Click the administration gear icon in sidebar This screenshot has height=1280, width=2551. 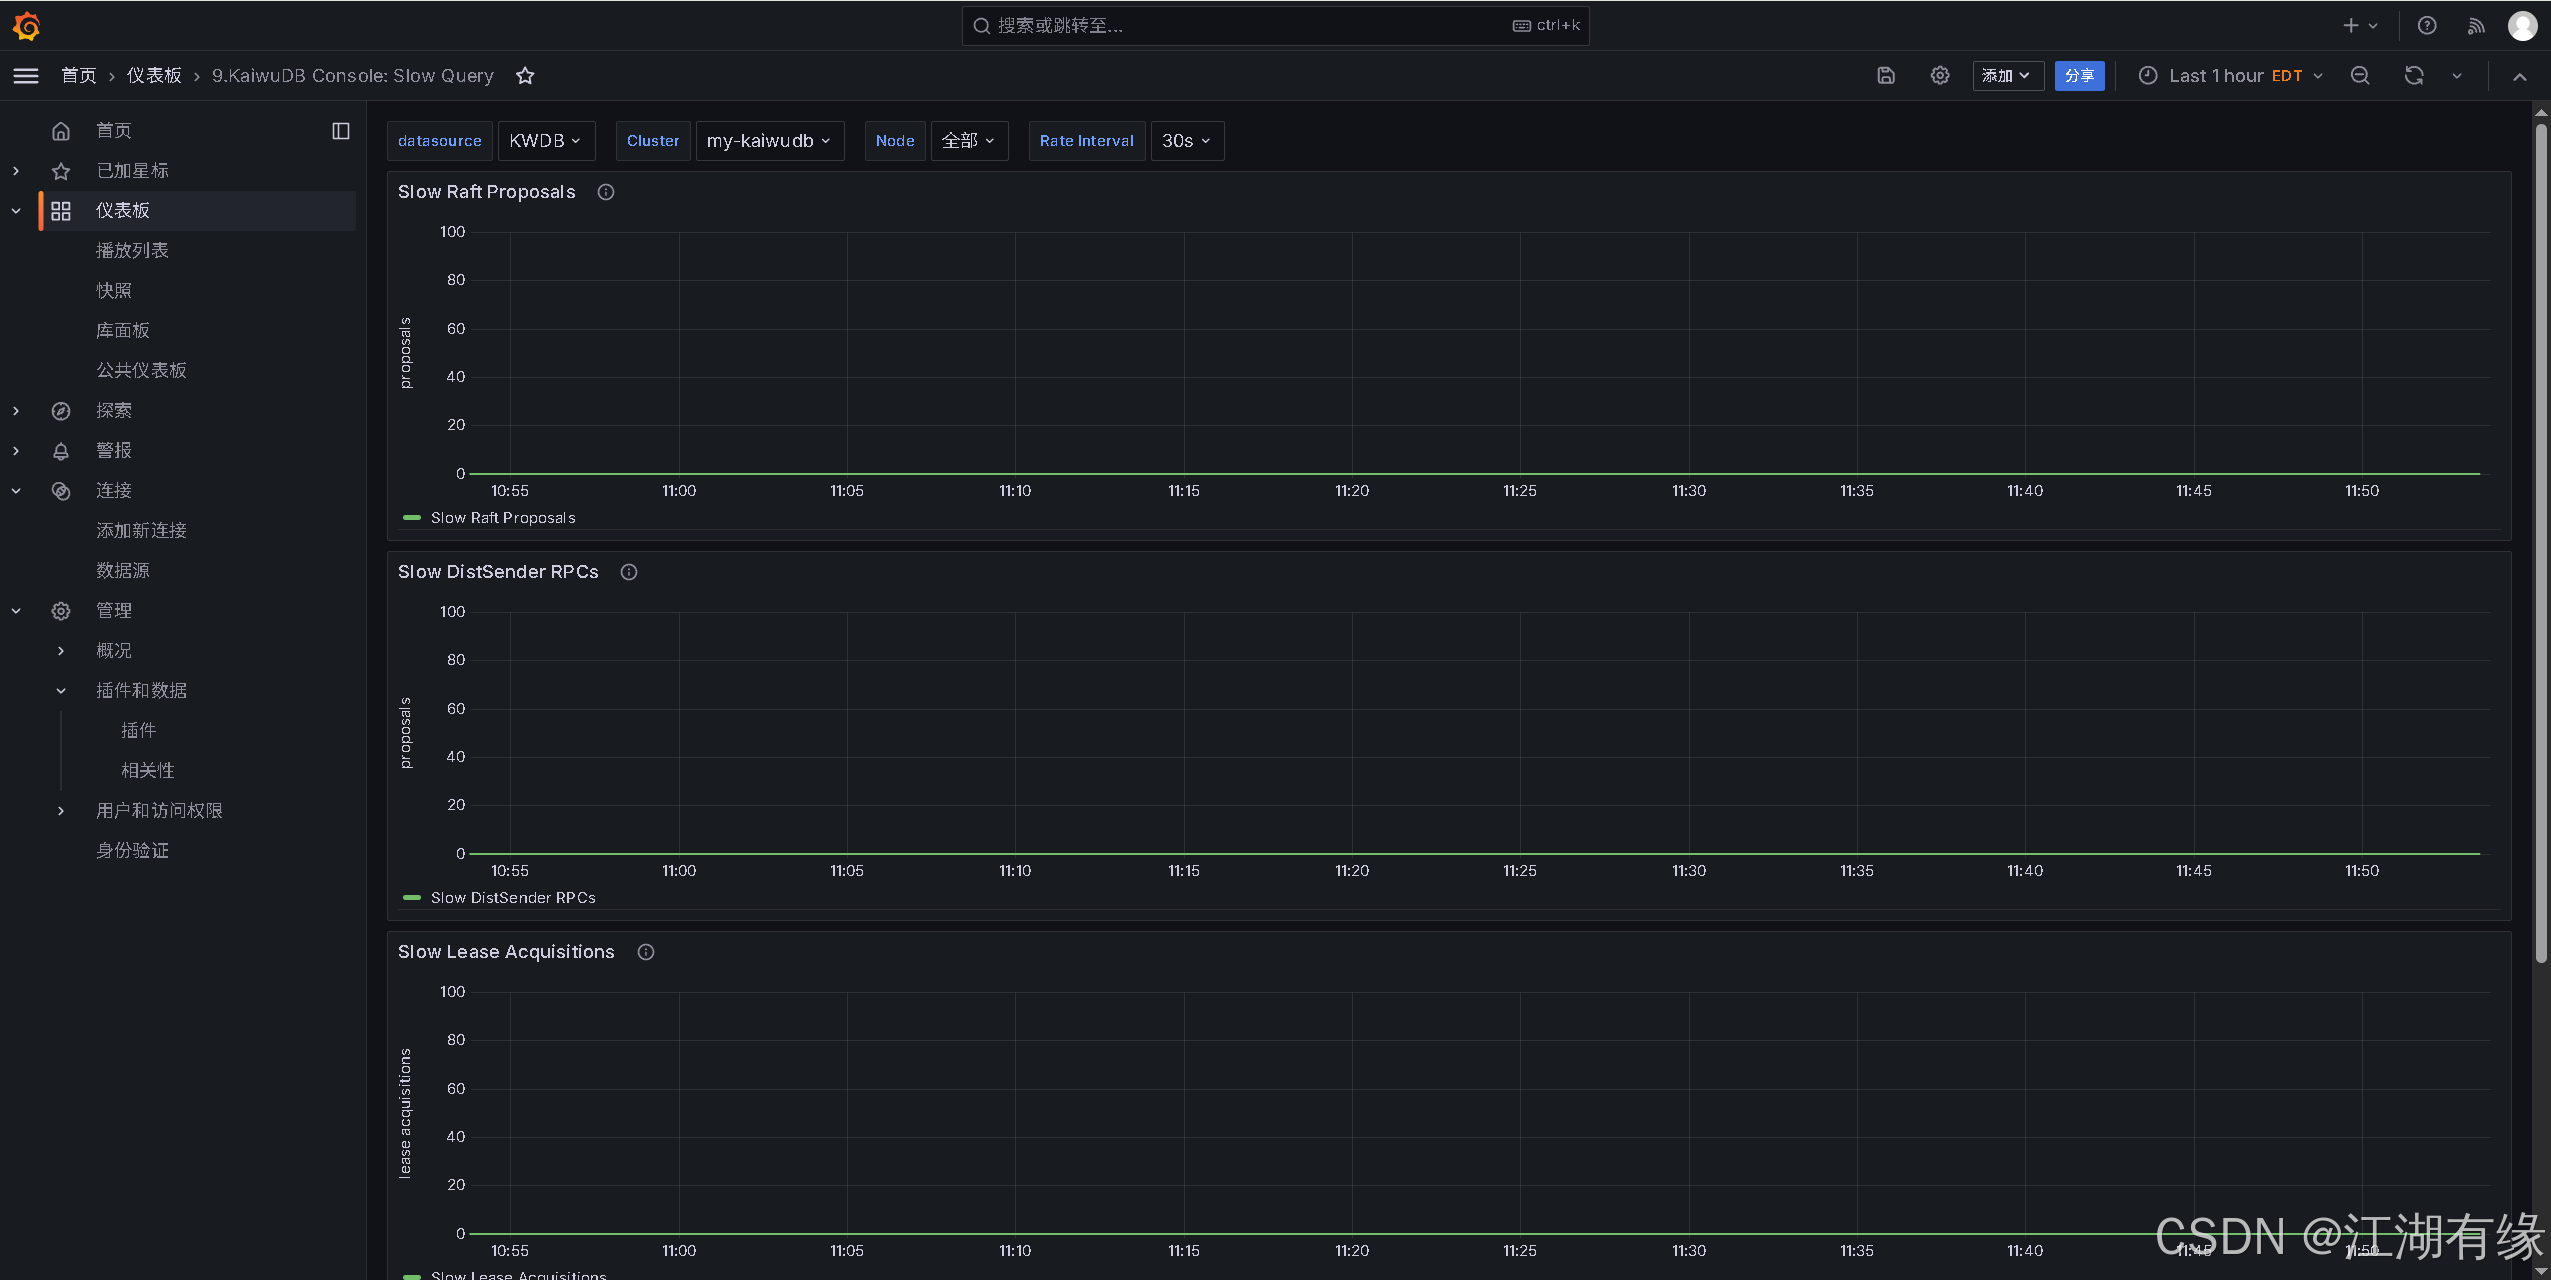pyautogui.click(x=61, y=611)
